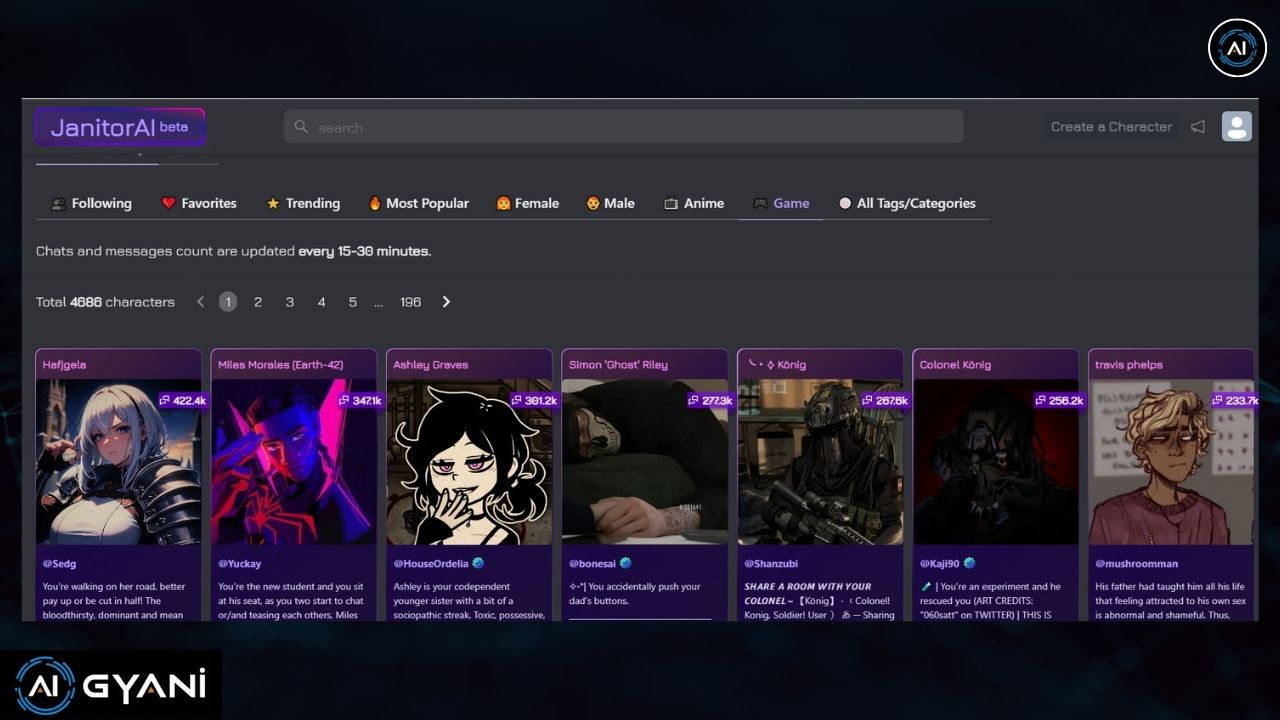Click verified badge next to @HouseOrdelia
Image resolution: width=1280 pixels, height=720 pixels.
point(478,564)
